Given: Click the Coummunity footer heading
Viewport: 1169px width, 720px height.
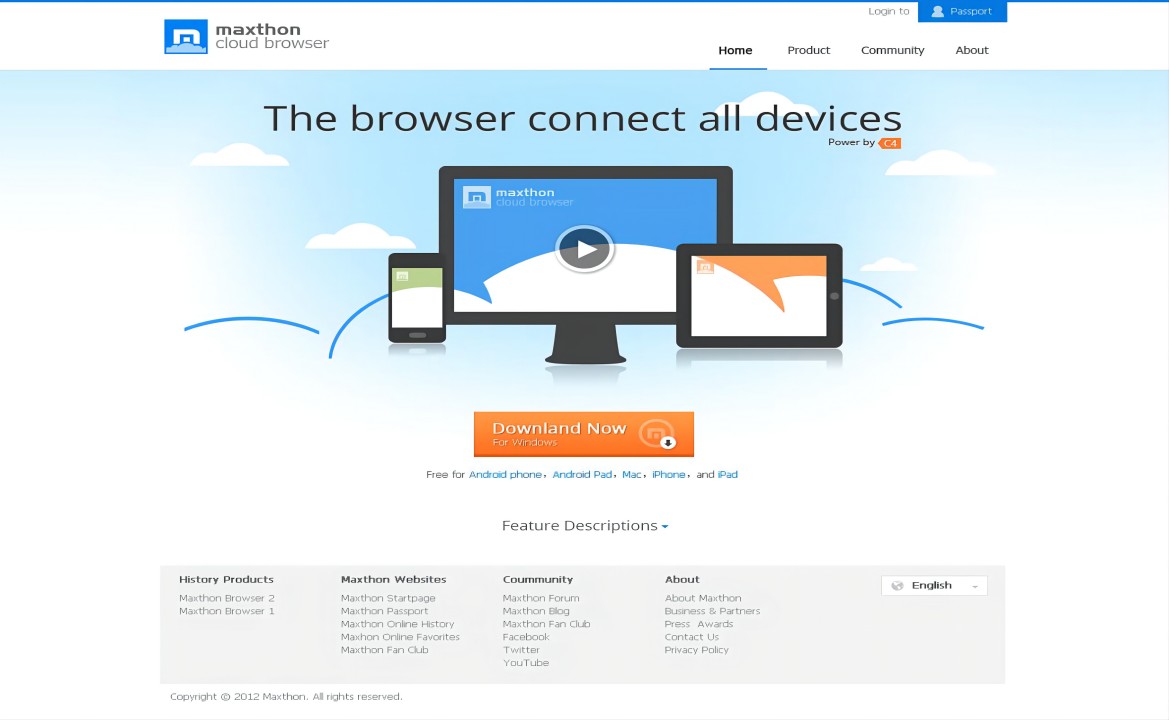Looking at the screenshot, I should [538, 580].
